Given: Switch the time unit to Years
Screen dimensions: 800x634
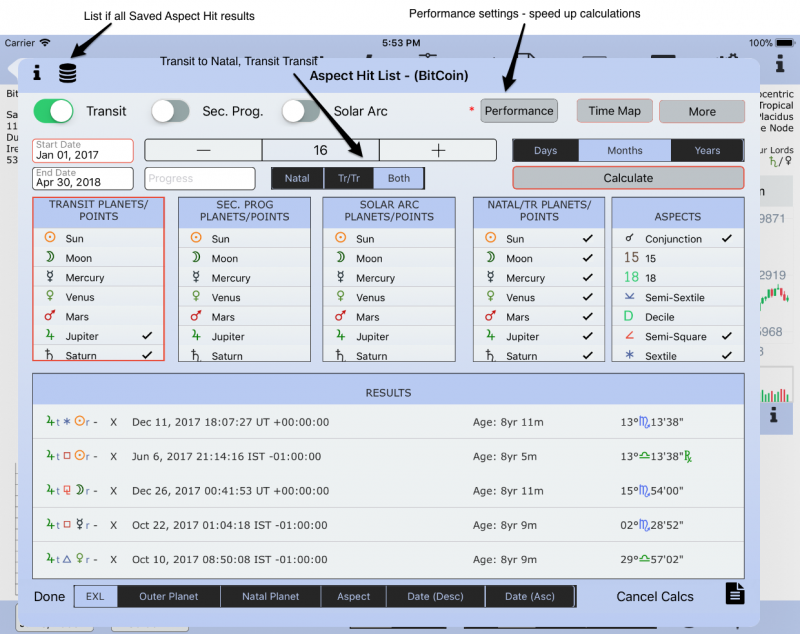Looking at the screenshot, I should click(708, 150).
